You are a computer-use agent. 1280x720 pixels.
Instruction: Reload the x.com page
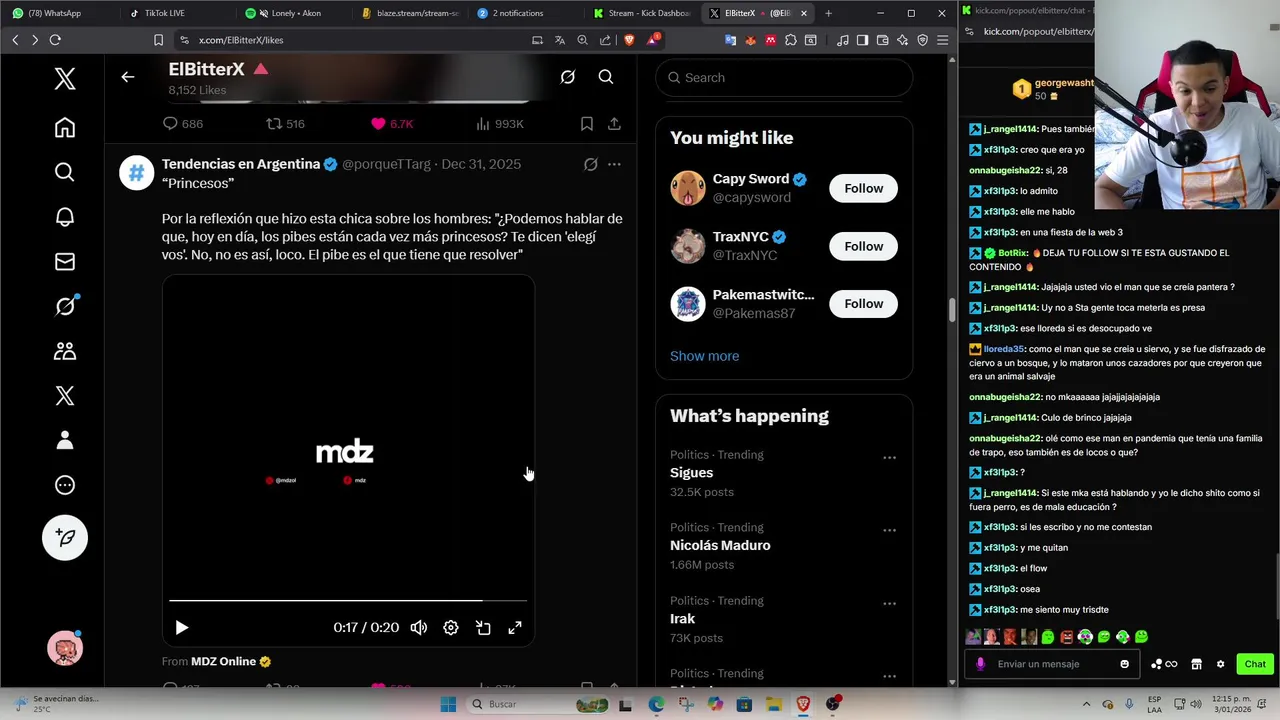pos(55,40)
